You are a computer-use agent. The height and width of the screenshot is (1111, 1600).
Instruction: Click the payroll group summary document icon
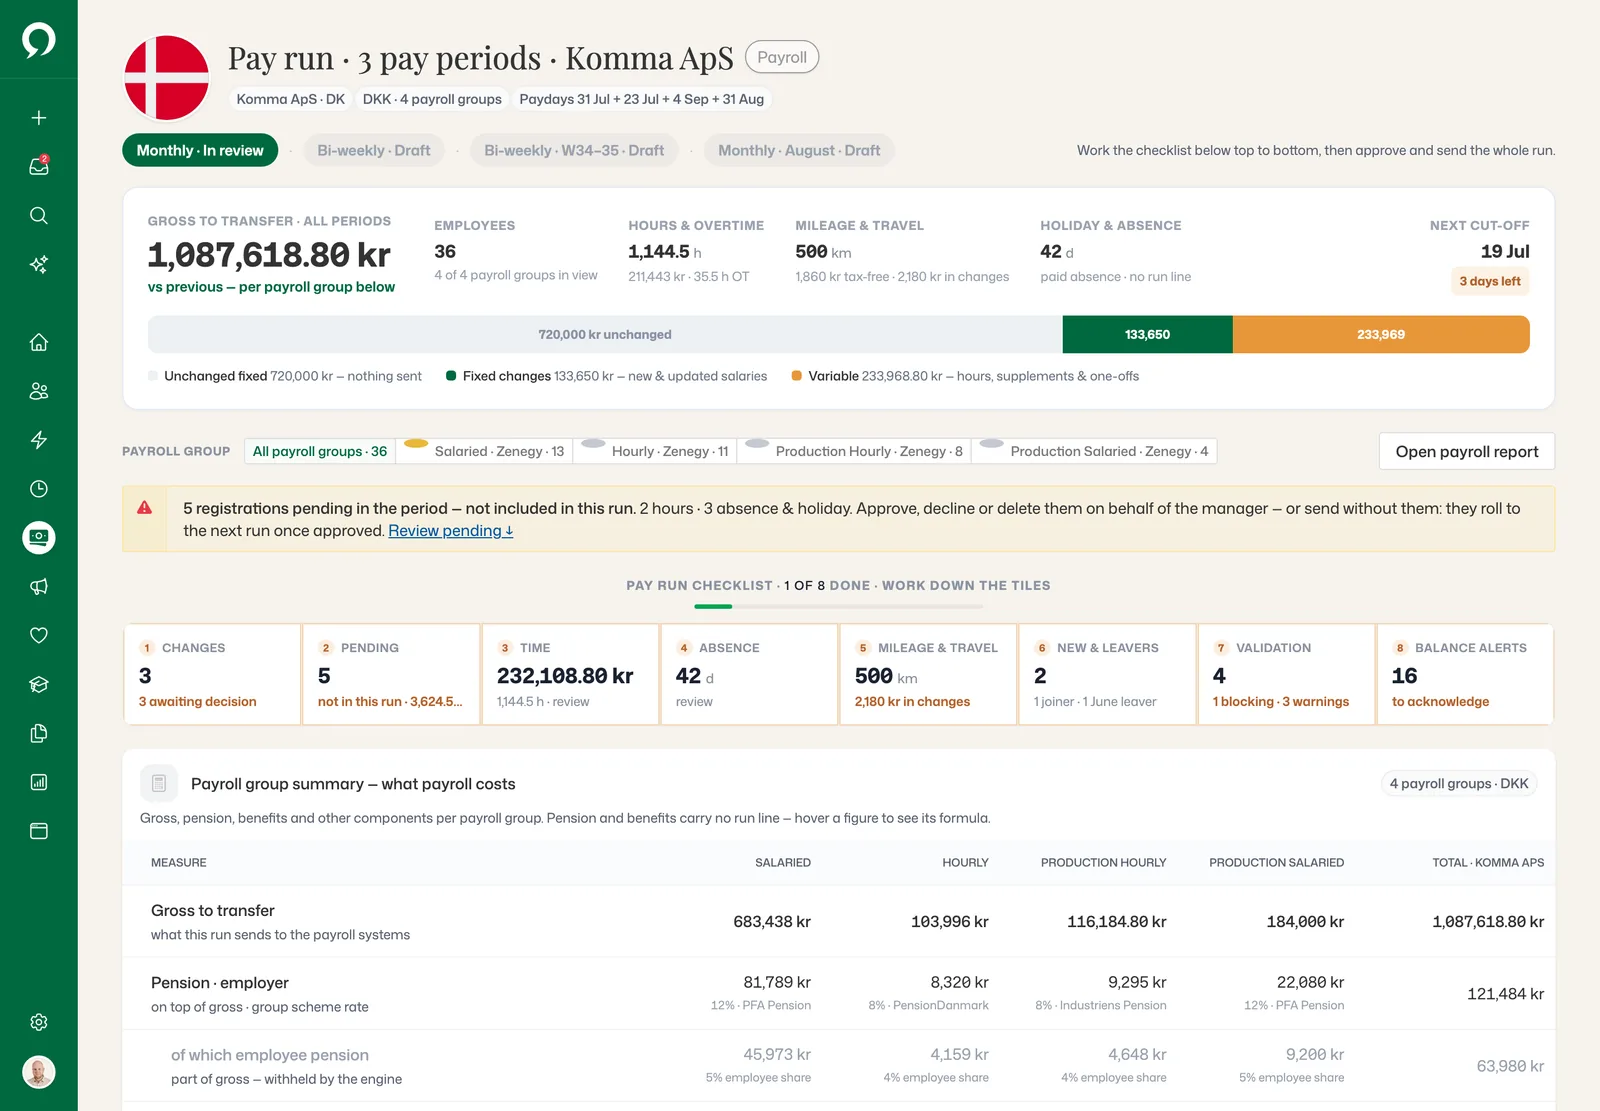pos(159,784)
